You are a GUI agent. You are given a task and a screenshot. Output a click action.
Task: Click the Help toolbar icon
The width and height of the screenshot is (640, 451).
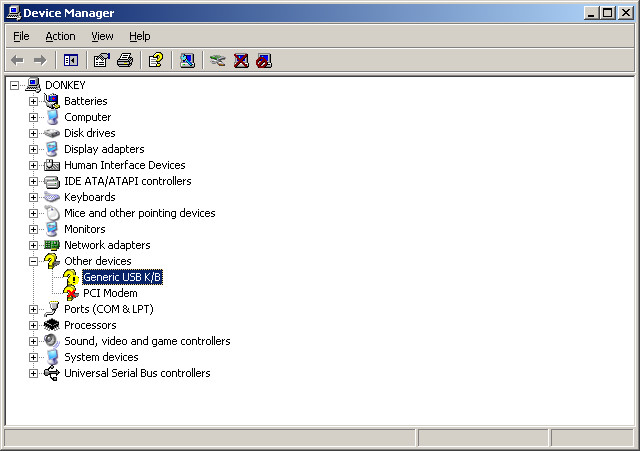tap(155, 61)
